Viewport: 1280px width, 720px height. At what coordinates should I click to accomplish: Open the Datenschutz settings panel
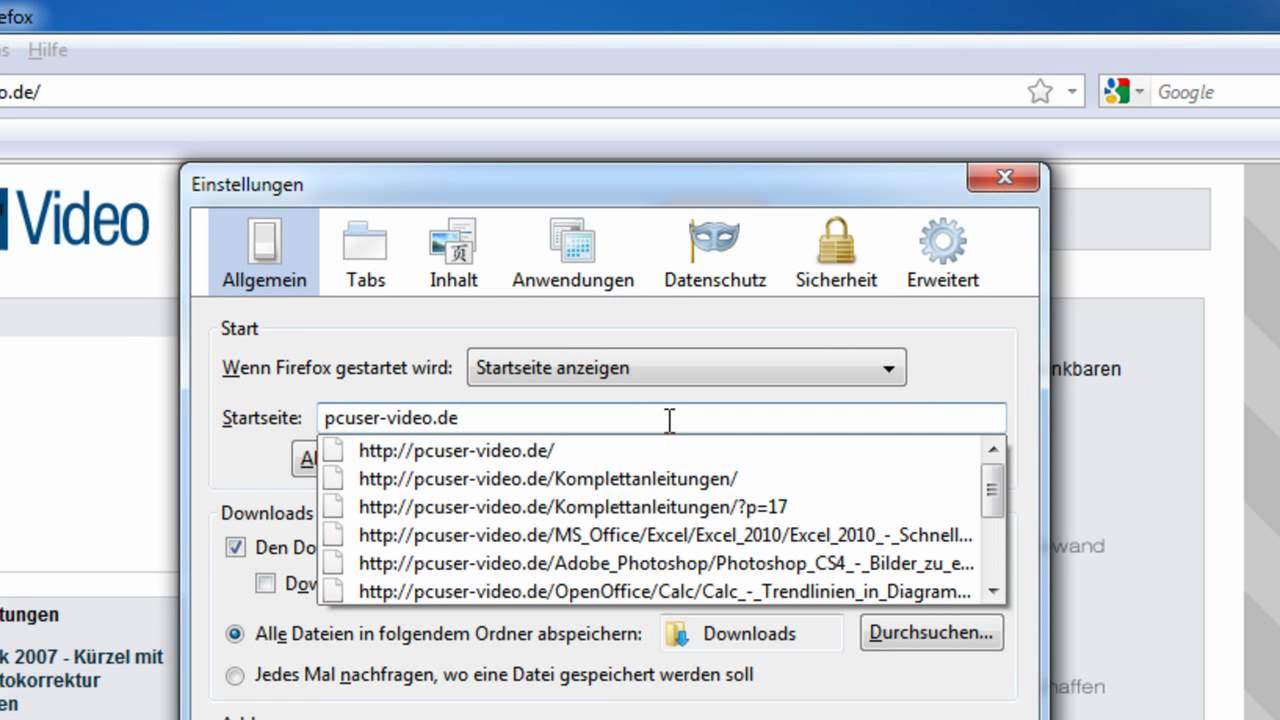pos(715,252)
